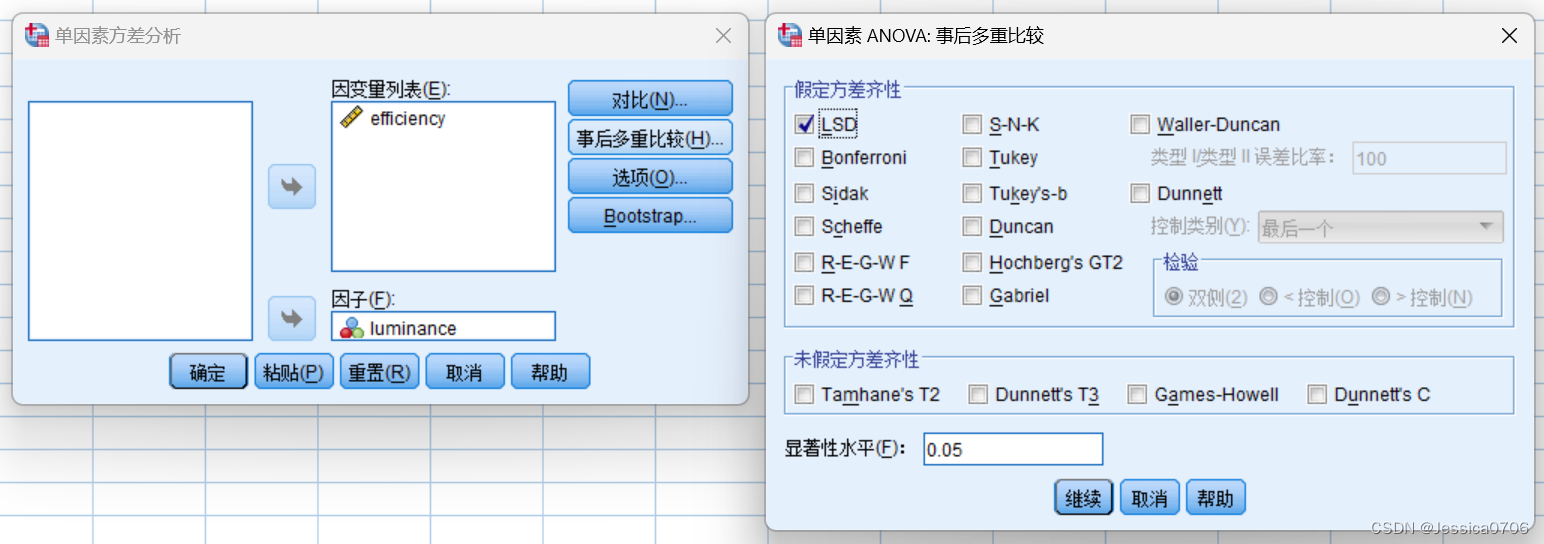This screenshot has width=1544, height=544.
Task: Open the Bootstrap... button
Action: (x=650, y=216)
